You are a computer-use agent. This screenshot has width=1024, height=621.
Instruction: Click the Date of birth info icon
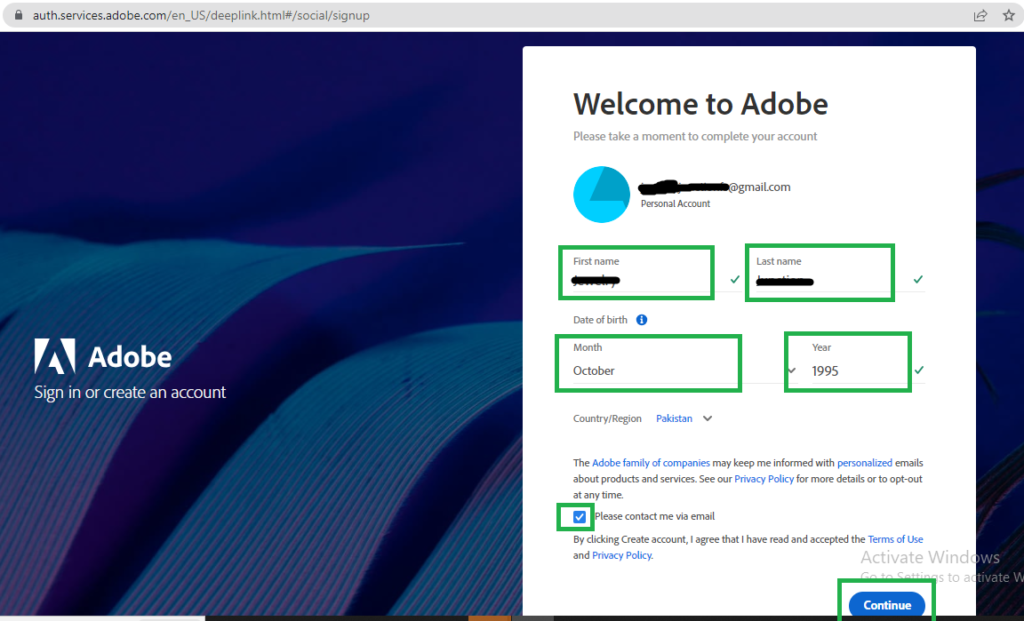(x=642, y=320)
